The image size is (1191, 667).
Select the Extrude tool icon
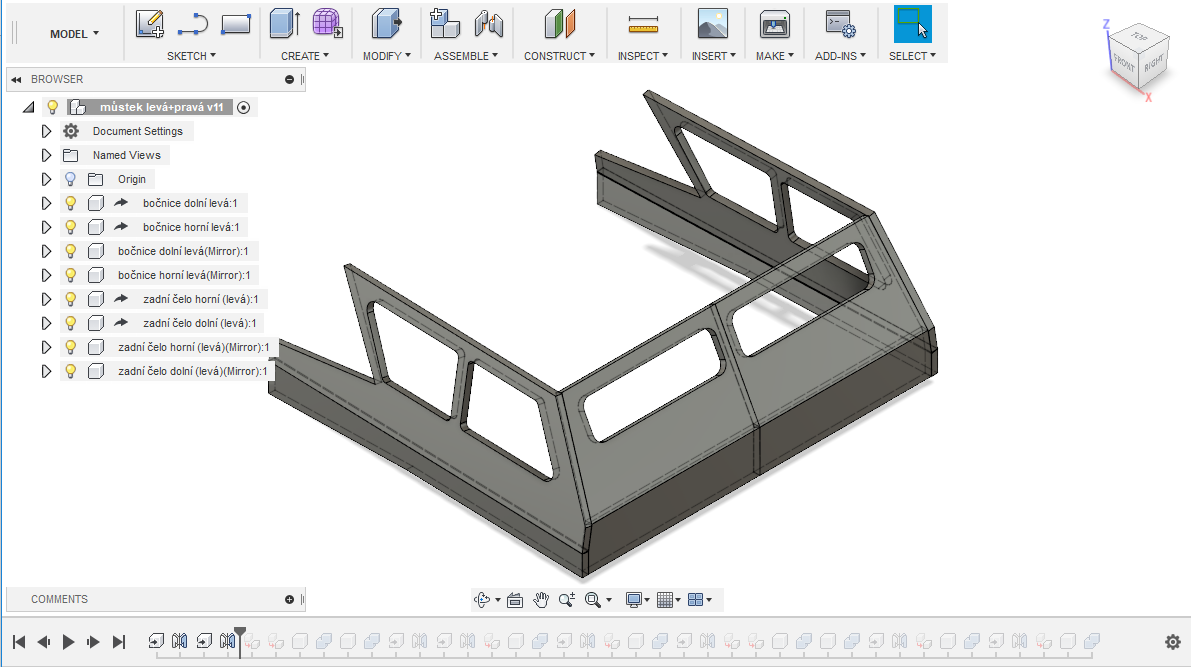tap(285, 23)
